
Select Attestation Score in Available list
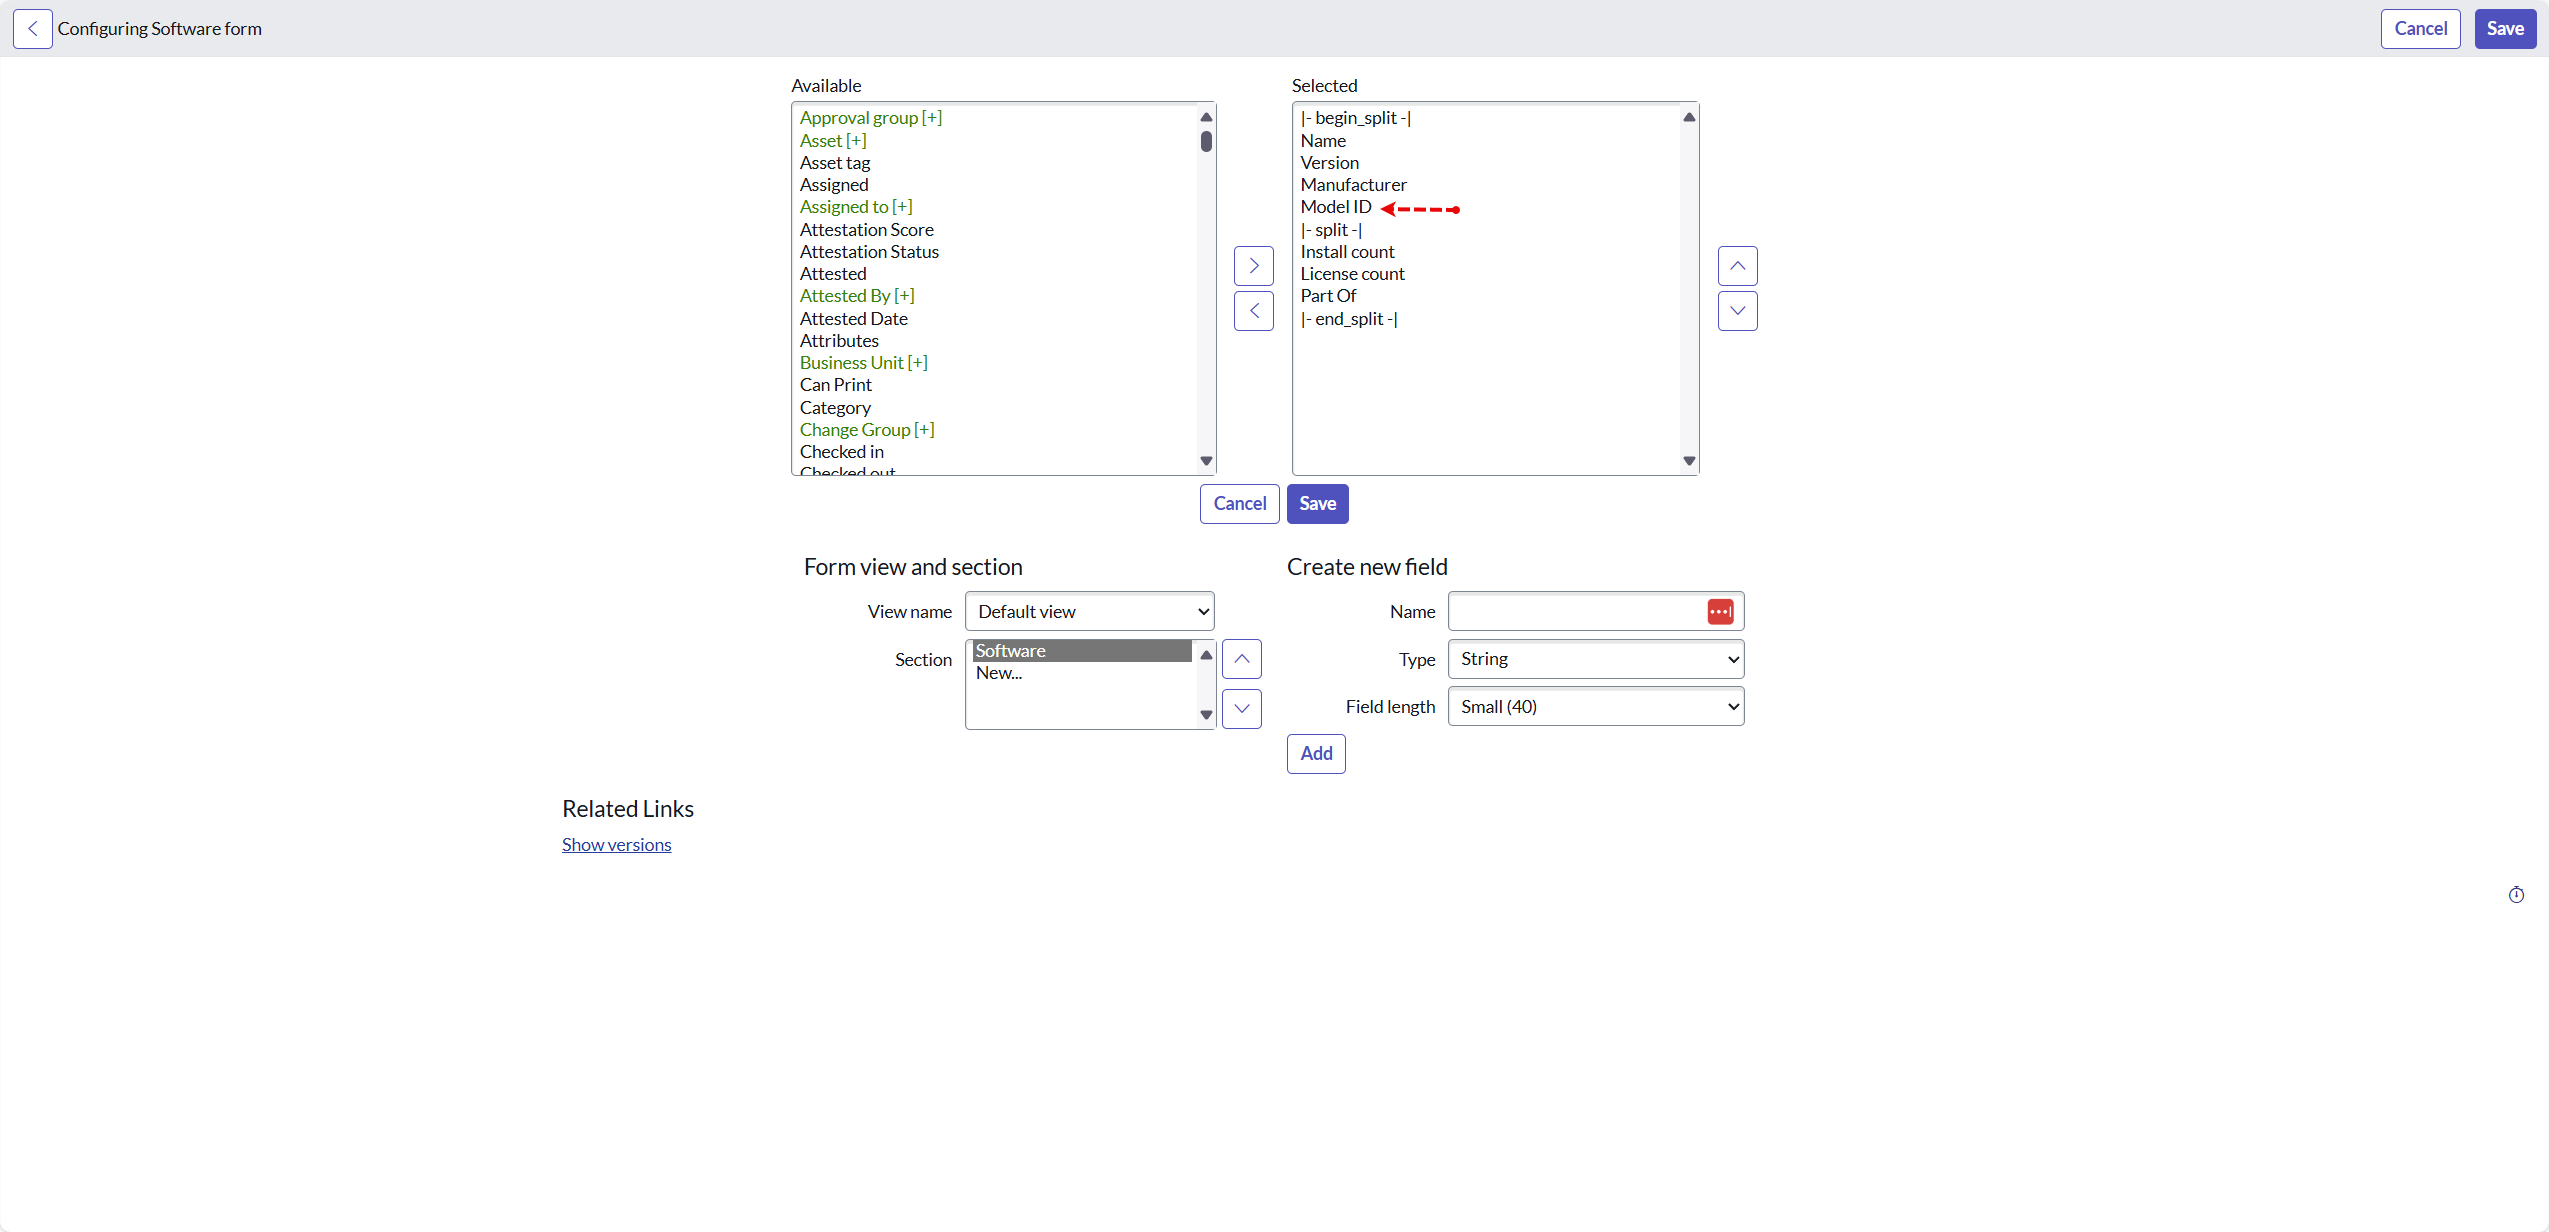pyautogui.click(x=866, y=230)
